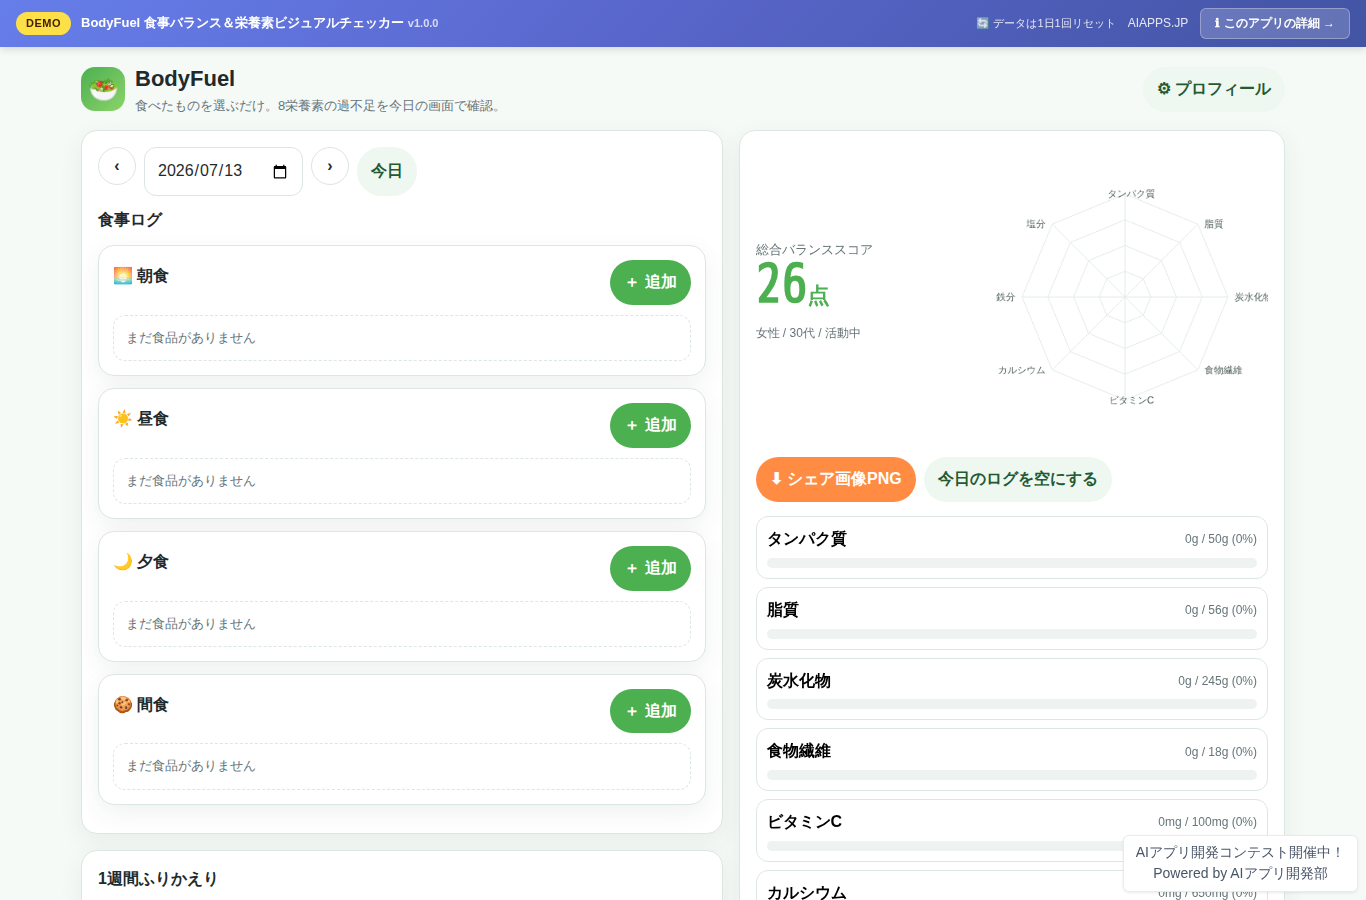This screenshot has width=1366, height=900.
Task: Open このアプリの詳細 link in header
Action: [x=1275, y=23]
